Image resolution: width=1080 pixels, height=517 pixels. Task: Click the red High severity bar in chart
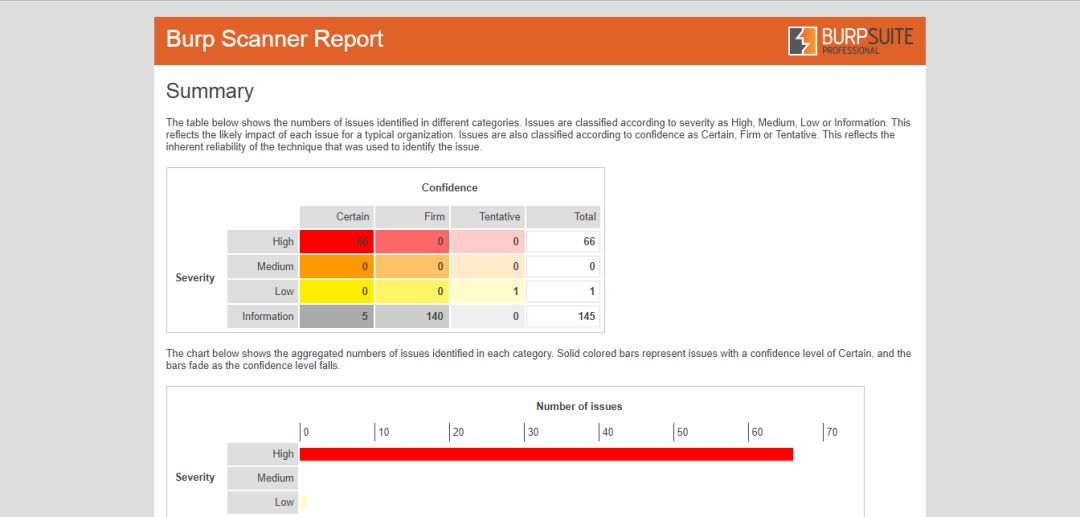coord(546,454)
